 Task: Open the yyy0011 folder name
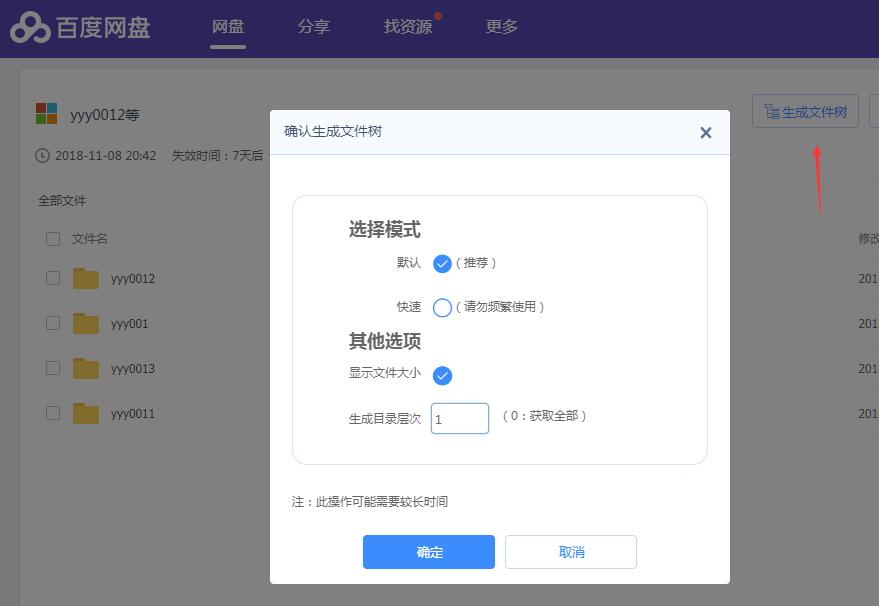(x=133, y=414)
